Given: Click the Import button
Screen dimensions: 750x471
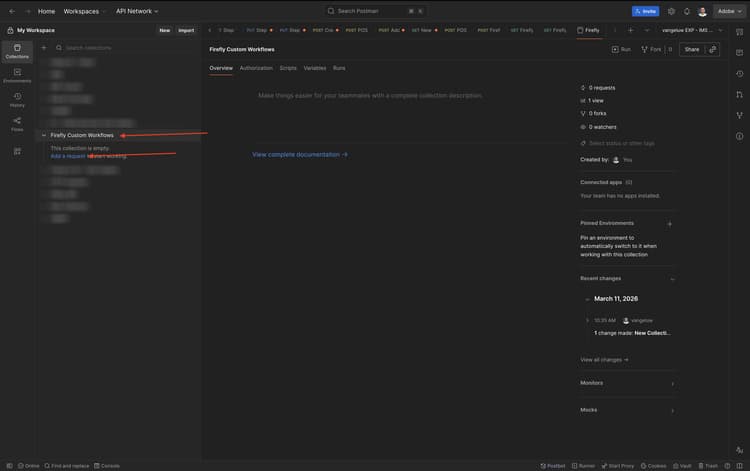Looking at the screenshot, I should pos(186,30).
